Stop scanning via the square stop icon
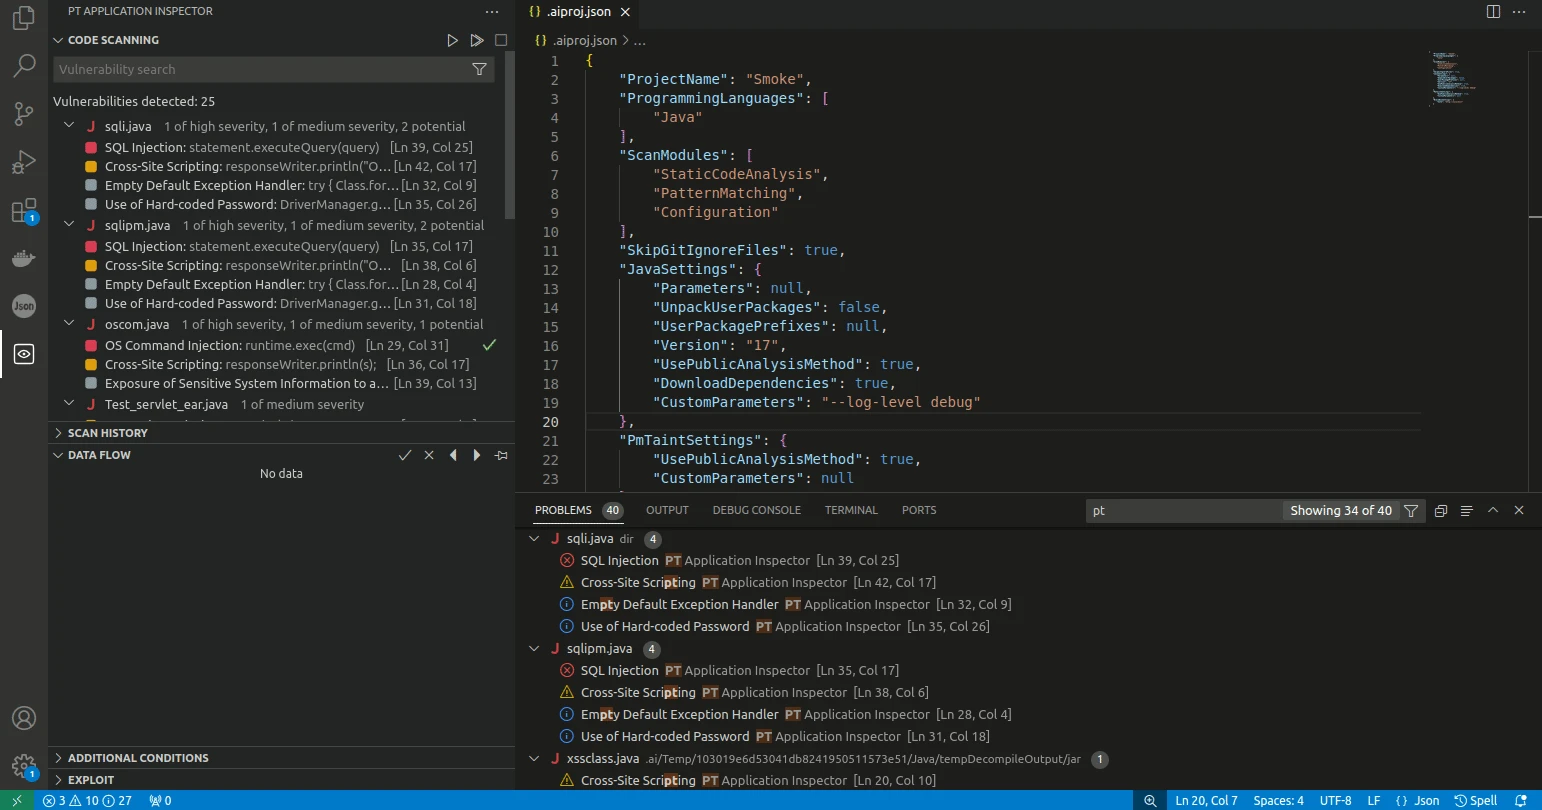This screenshot has height=810, width=1542. click(x=501, y=41)
